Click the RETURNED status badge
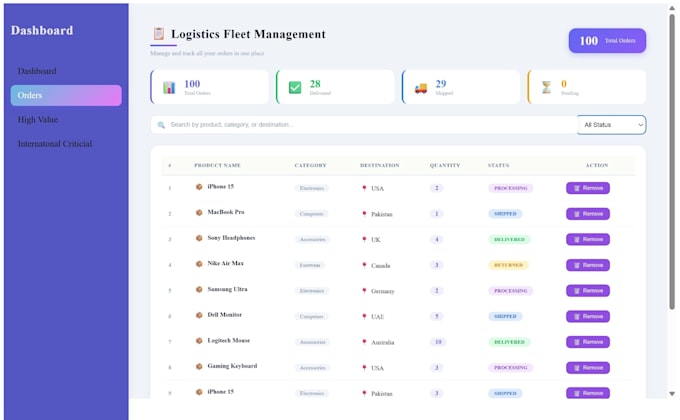 click(x=508, y=265)
